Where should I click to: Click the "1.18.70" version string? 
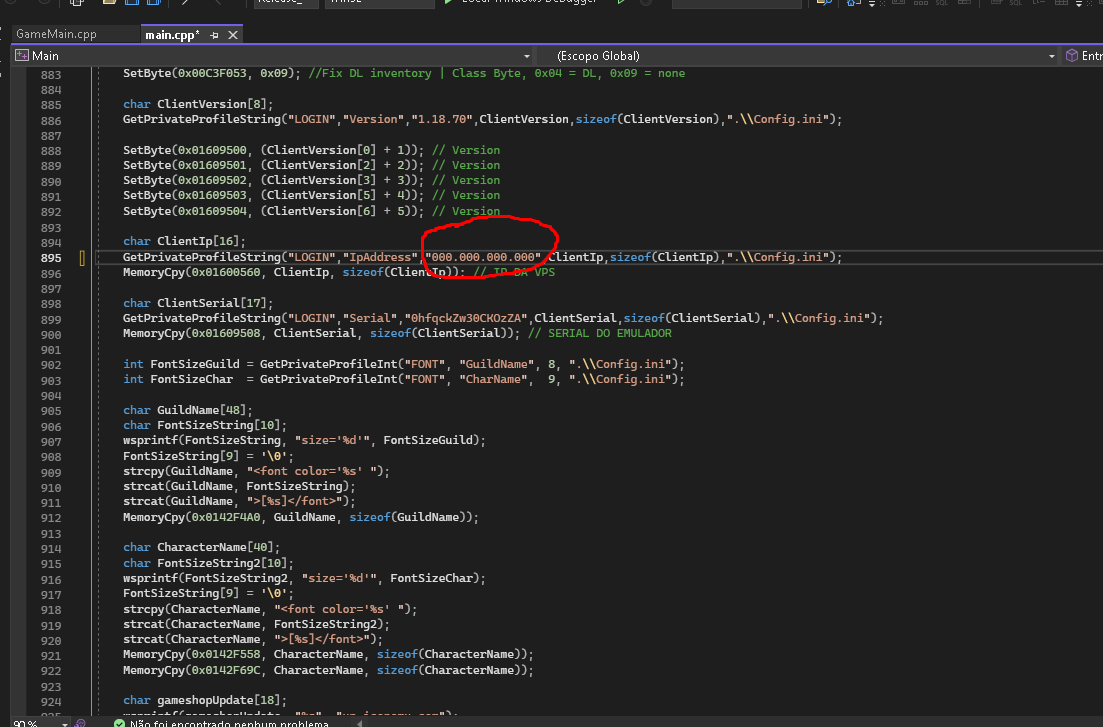click(x=442, y=119)
